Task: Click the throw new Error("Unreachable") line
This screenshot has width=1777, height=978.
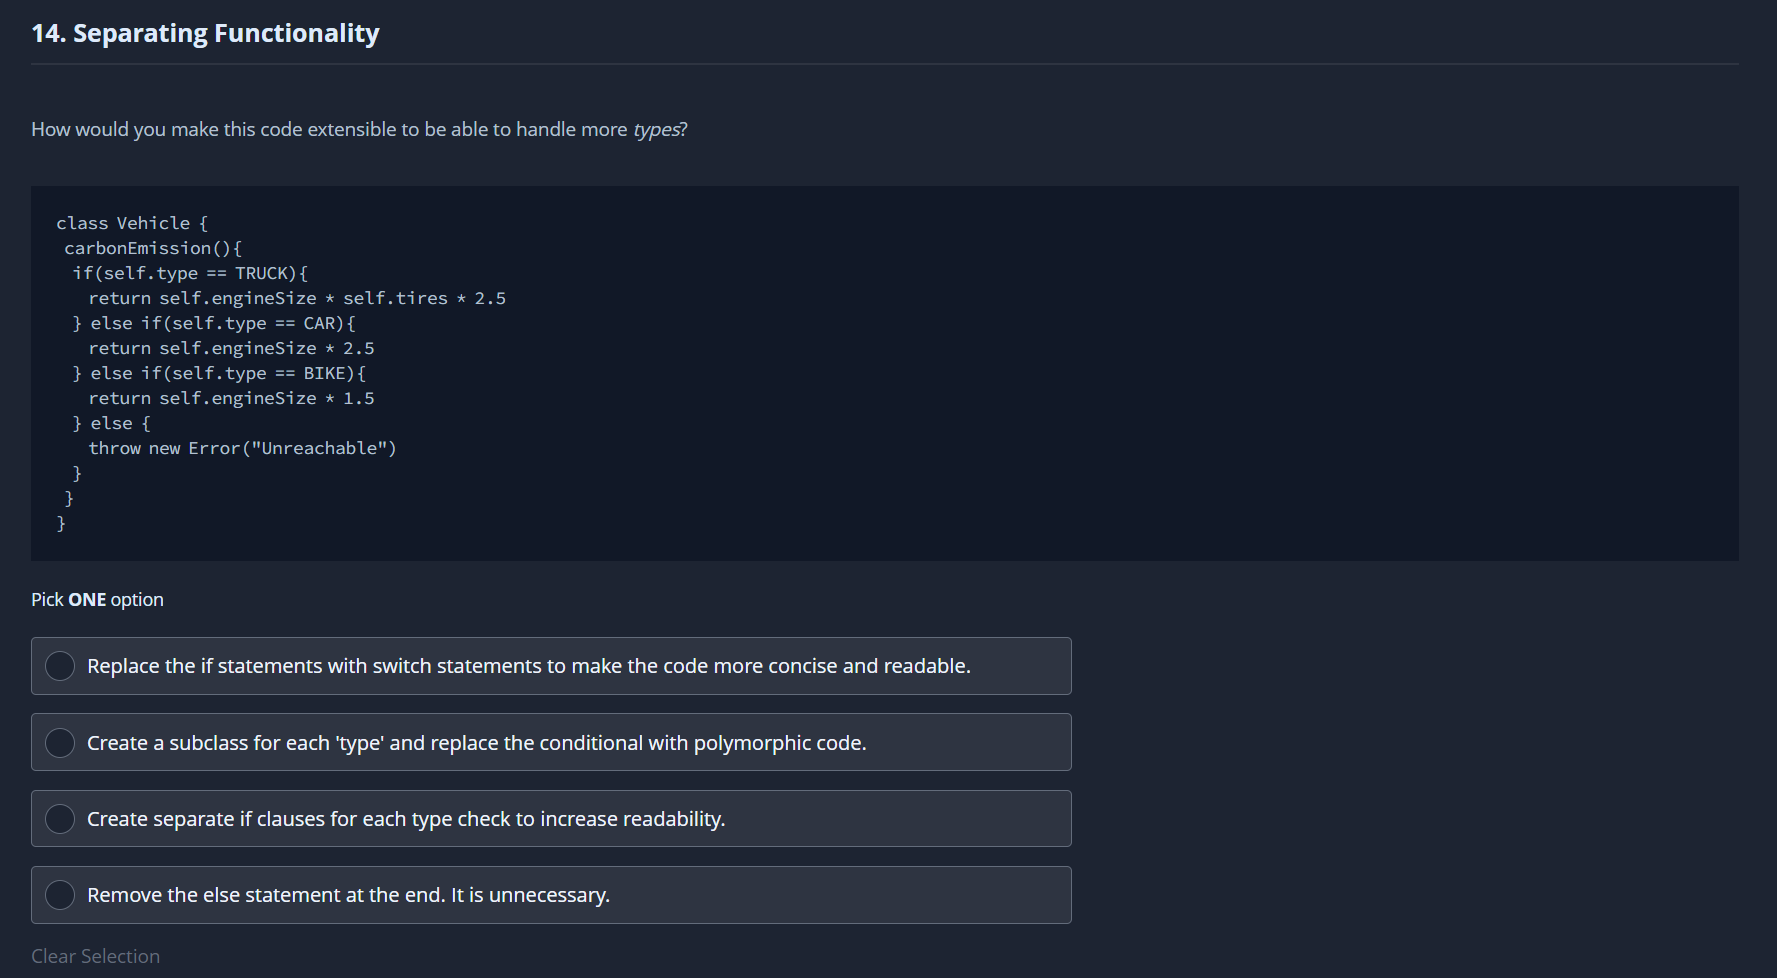Action: [x=242, y=448]
